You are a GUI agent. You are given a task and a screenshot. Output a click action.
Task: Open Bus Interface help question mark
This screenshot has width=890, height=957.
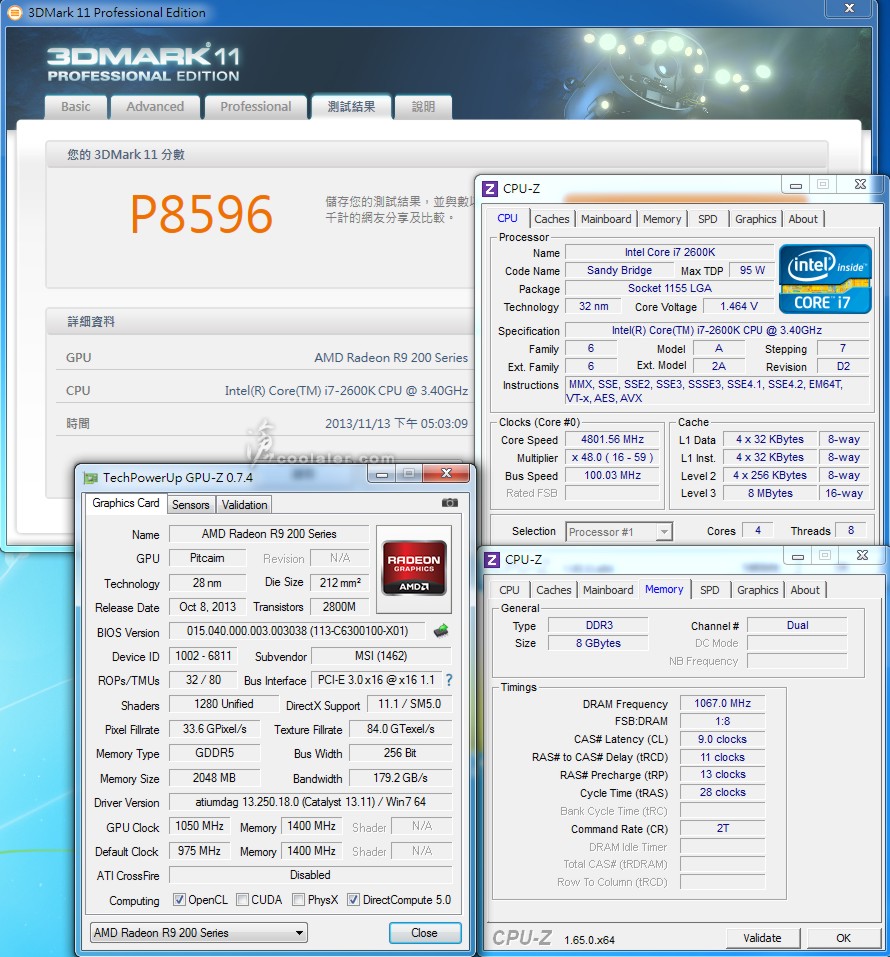pyautogui.click(x=449, y=680)
